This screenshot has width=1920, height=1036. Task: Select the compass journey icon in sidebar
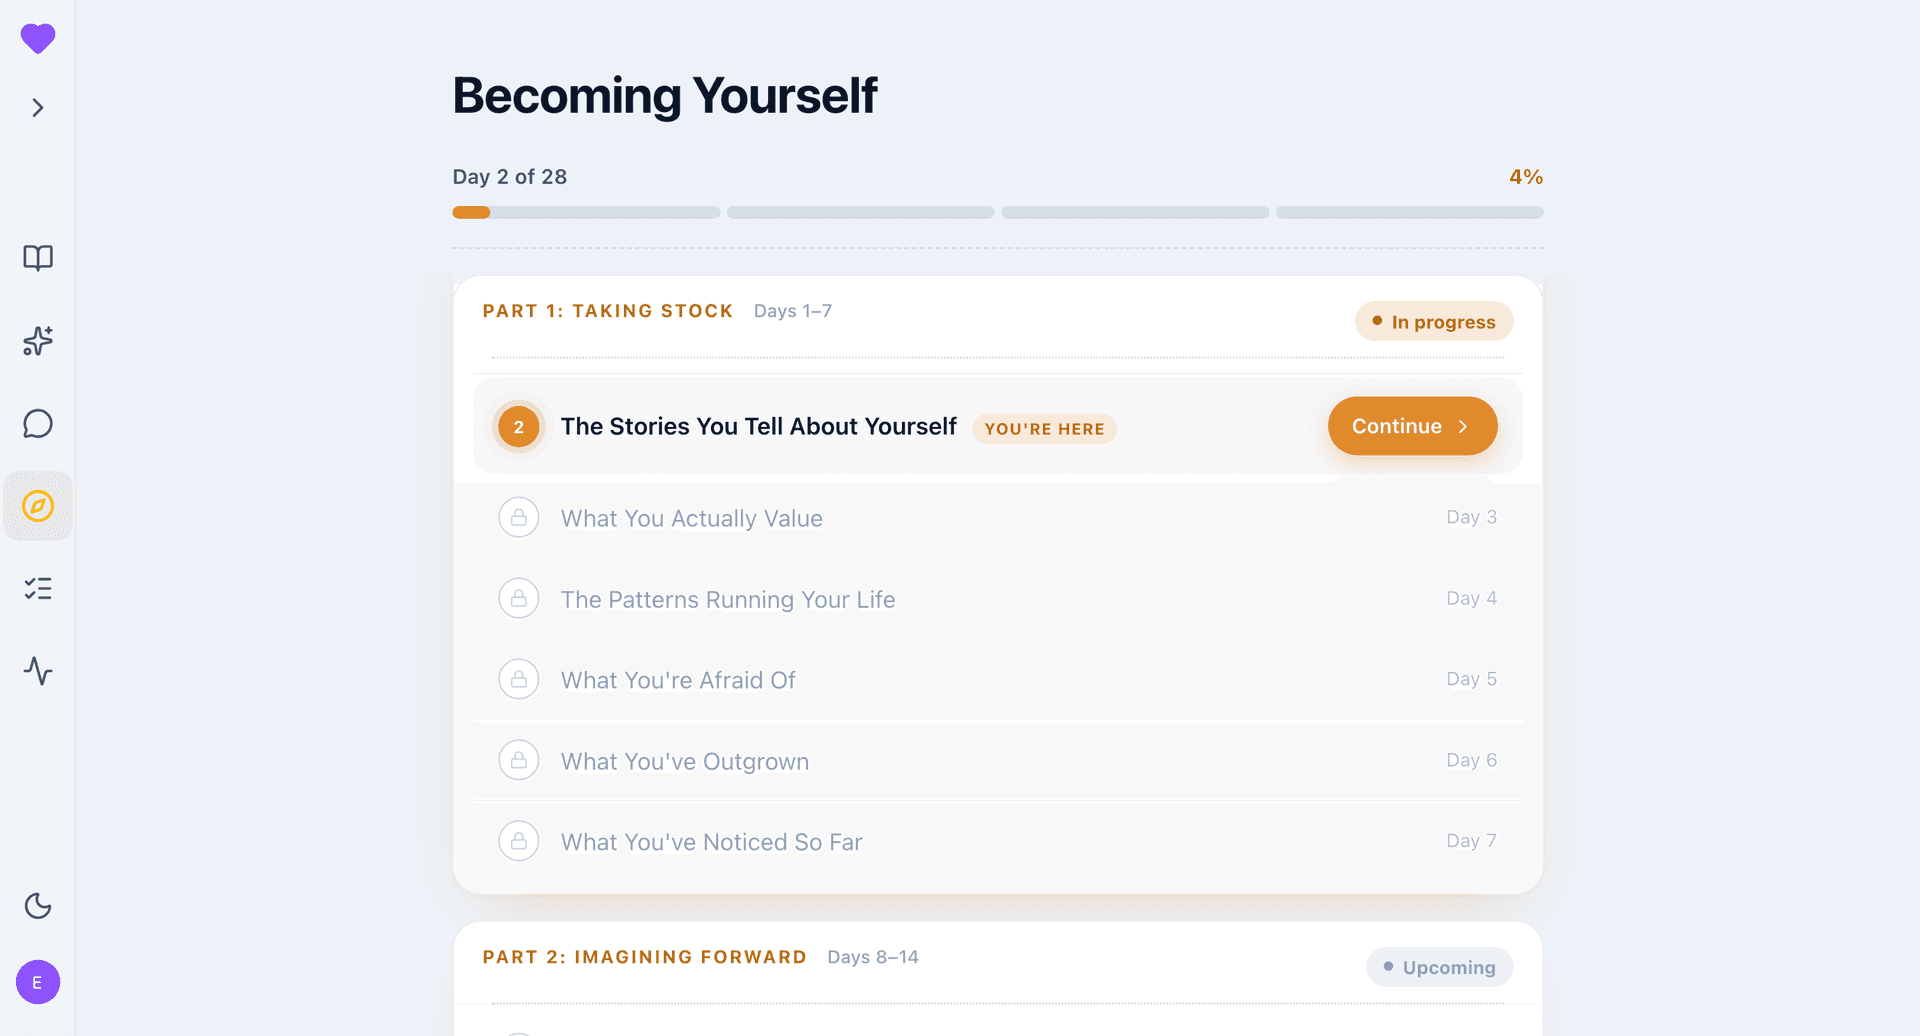click(x=38, y=506)
